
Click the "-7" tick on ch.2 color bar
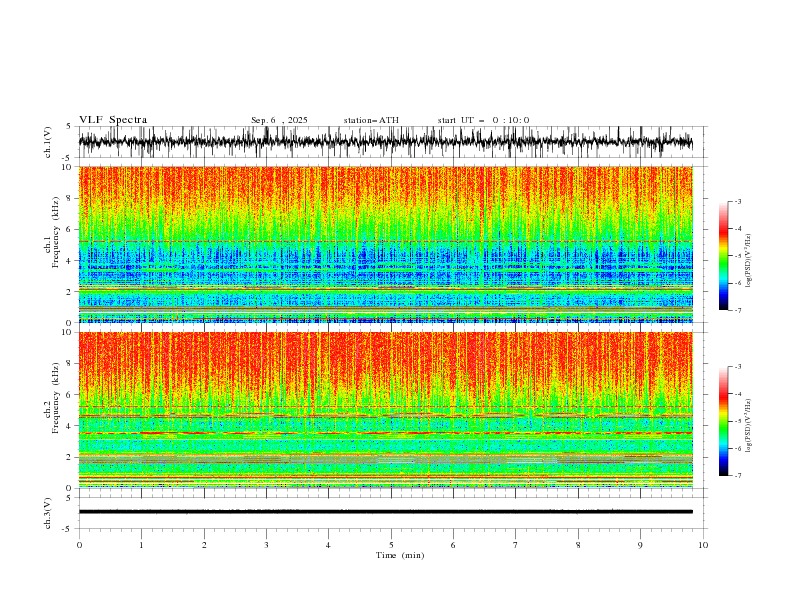coord(738,476)
